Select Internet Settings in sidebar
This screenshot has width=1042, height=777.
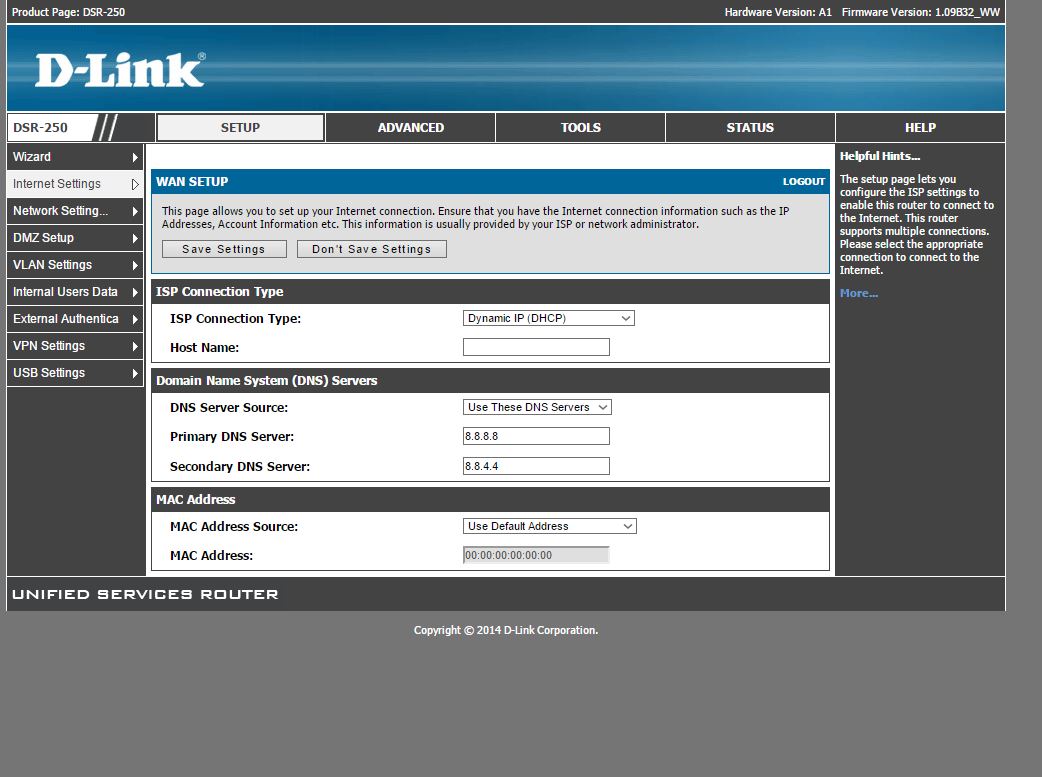75,184
